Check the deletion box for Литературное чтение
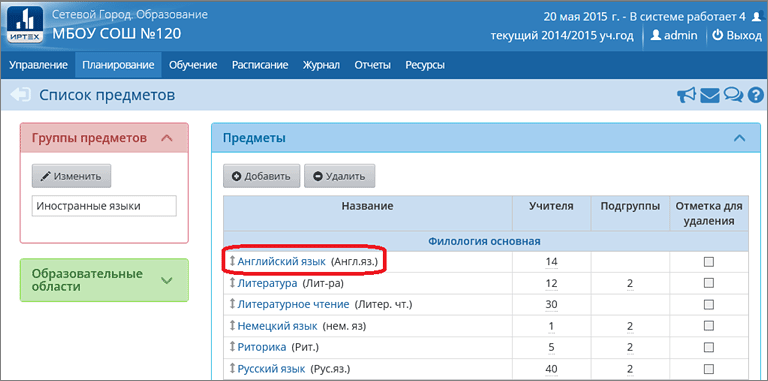The height and width of the screenshot is (381, 768). click(x=709, y=305)
